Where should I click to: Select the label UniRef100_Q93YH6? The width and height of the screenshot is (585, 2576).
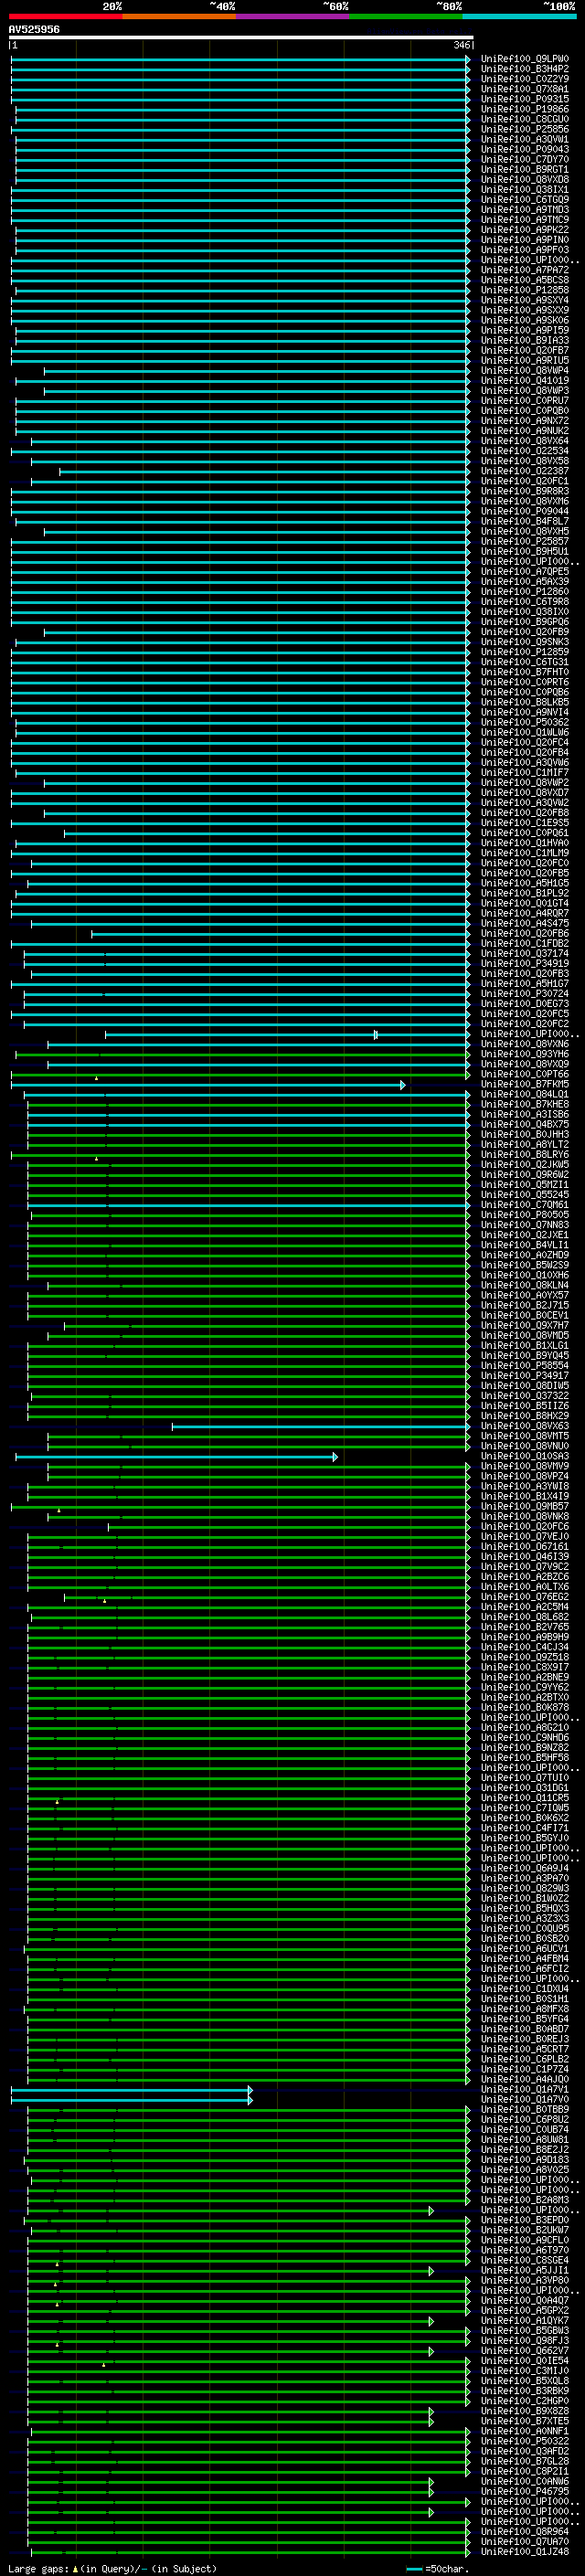pos(525,1054)
